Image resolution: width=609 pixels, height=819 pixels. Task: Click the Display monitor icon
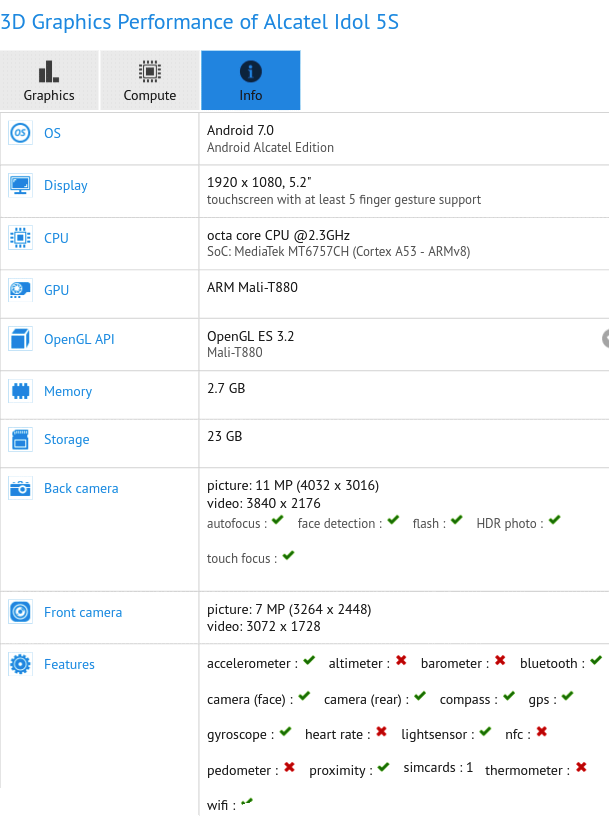pos(20,185)
